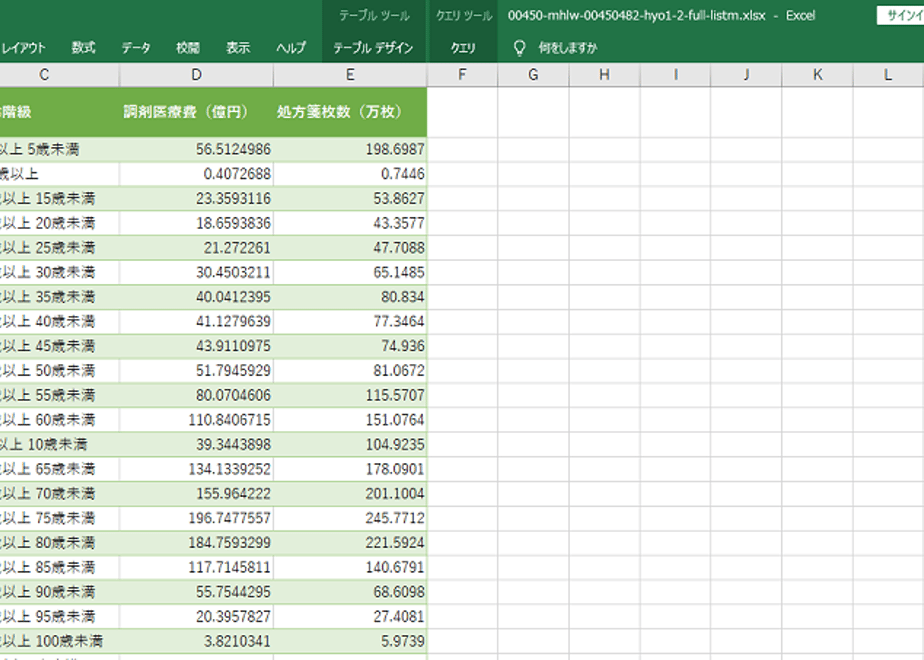
Task: Click the 以上 100歳未満 age class cell
Action: (x=60, y=641)
